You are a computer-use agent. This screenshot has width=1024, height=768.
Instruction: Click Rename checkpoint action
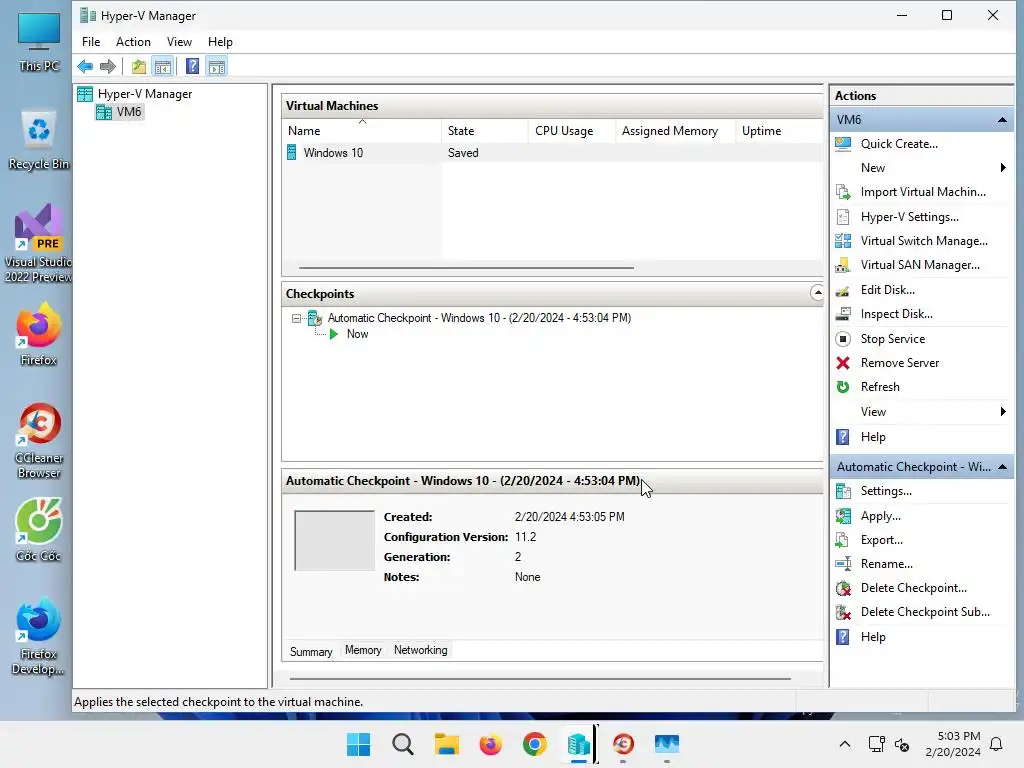coord(886,564)
